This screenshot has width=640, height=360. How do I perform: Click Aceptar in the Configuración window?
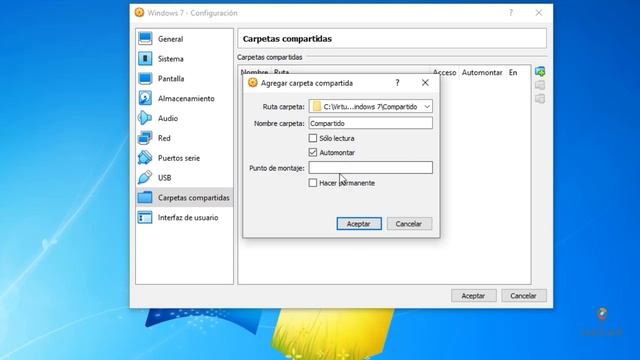(x=473, y=296)
